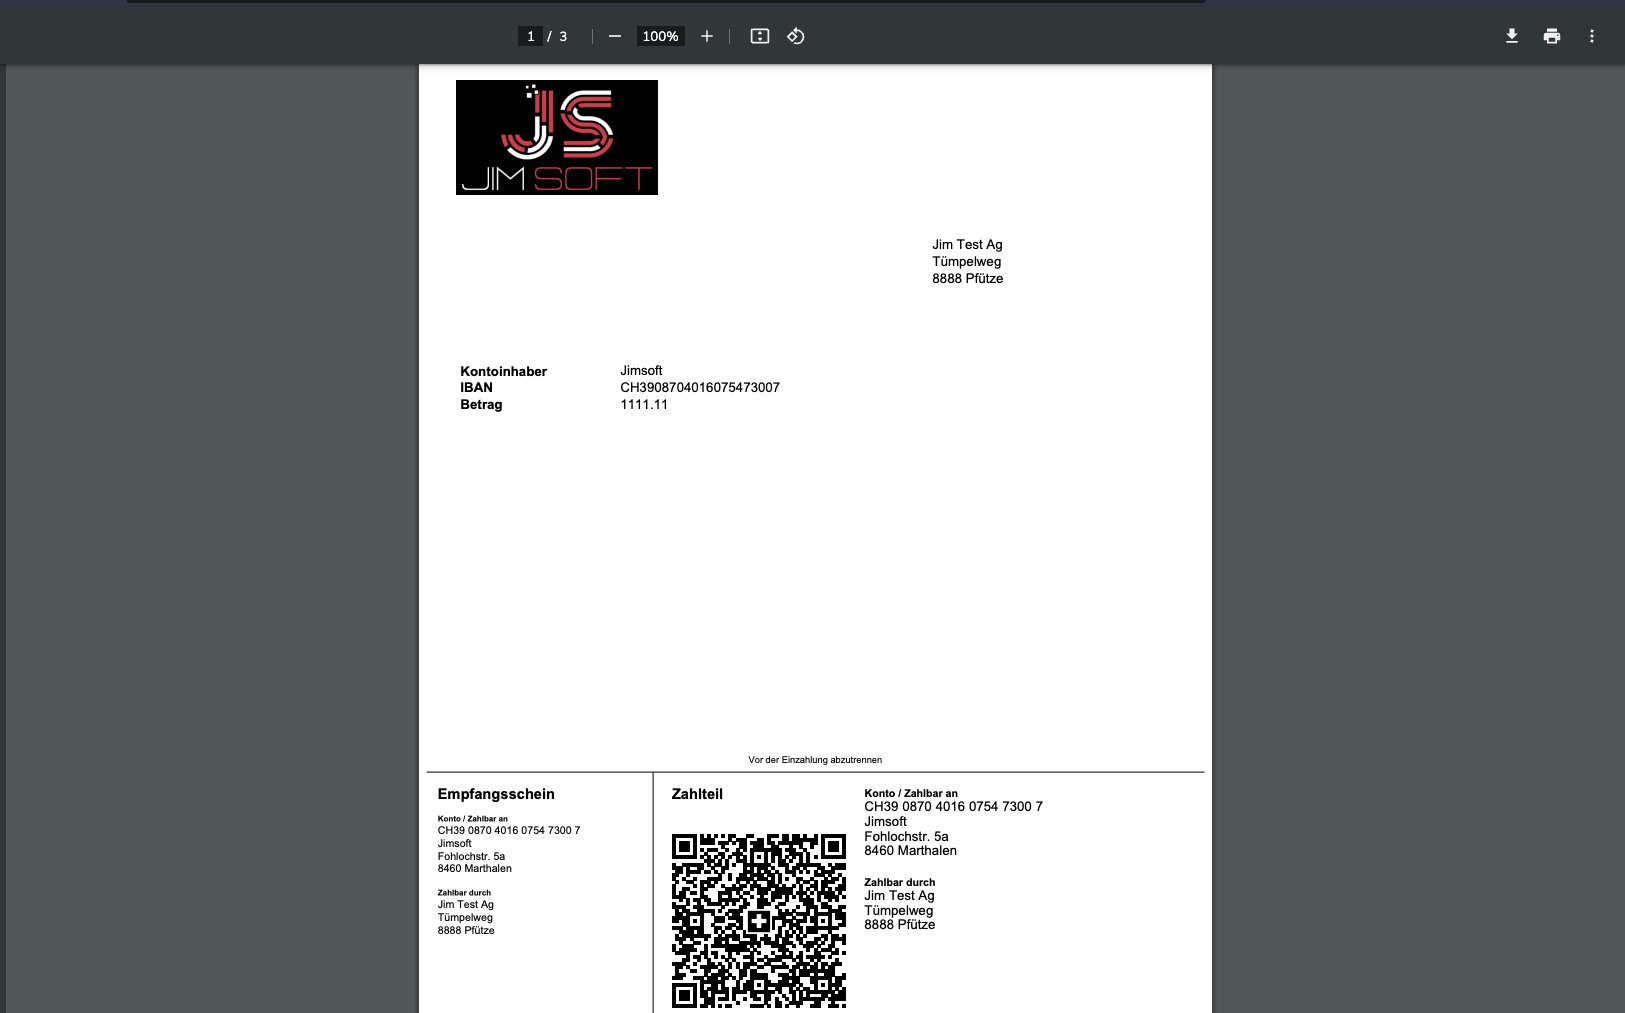Select the current page number field
Screen dimensions: 1625x1013
530,36
